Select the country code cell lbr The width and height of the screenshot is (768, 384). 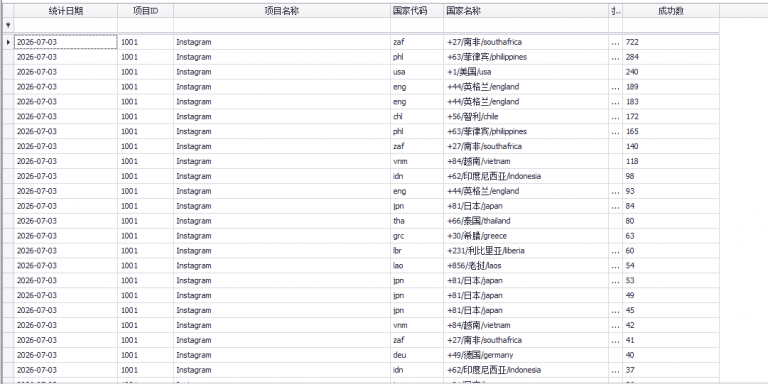(x=417, y=251)
